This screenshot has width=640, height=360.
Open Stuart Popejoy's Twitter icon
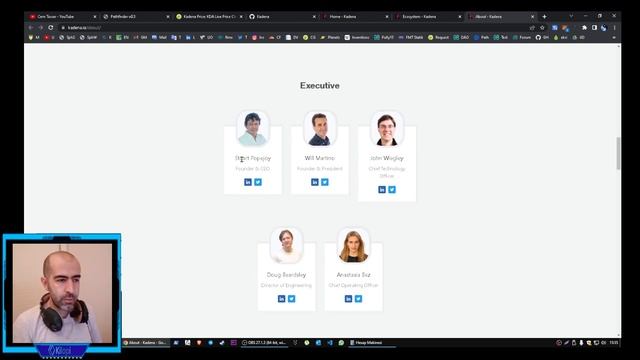tap(258, 182)
